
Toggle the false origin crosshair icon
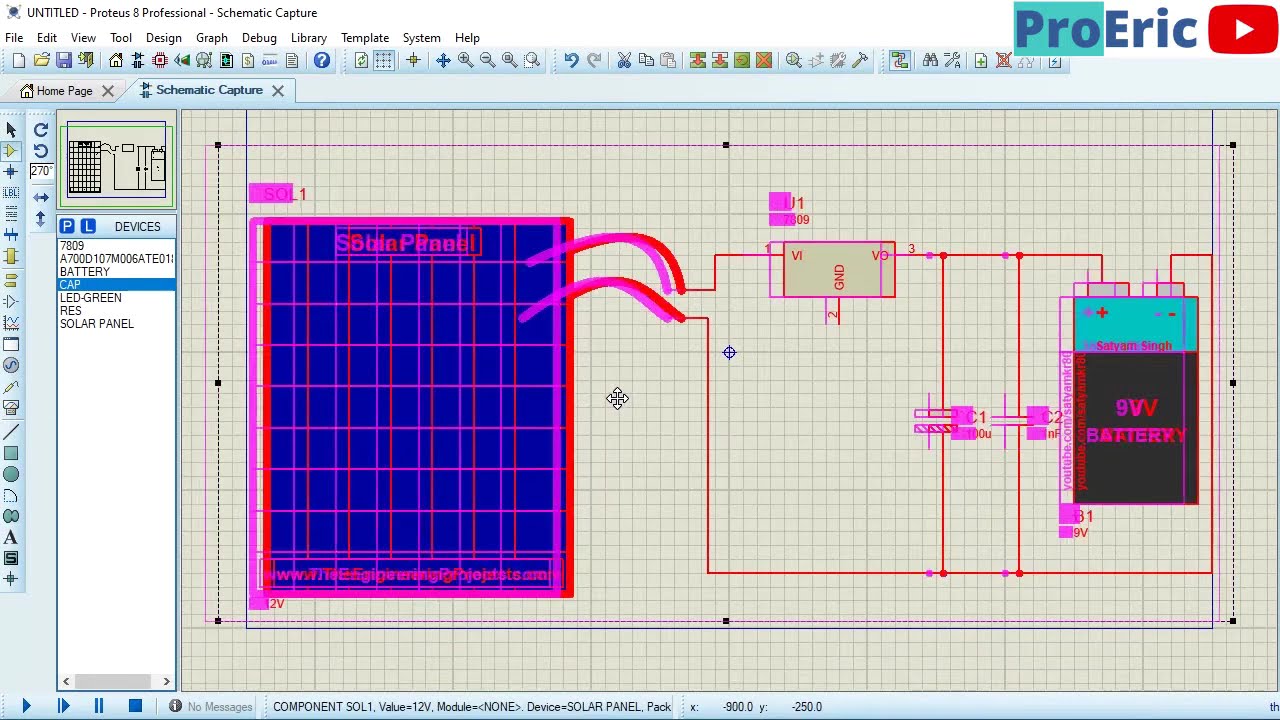pos(413,61)
